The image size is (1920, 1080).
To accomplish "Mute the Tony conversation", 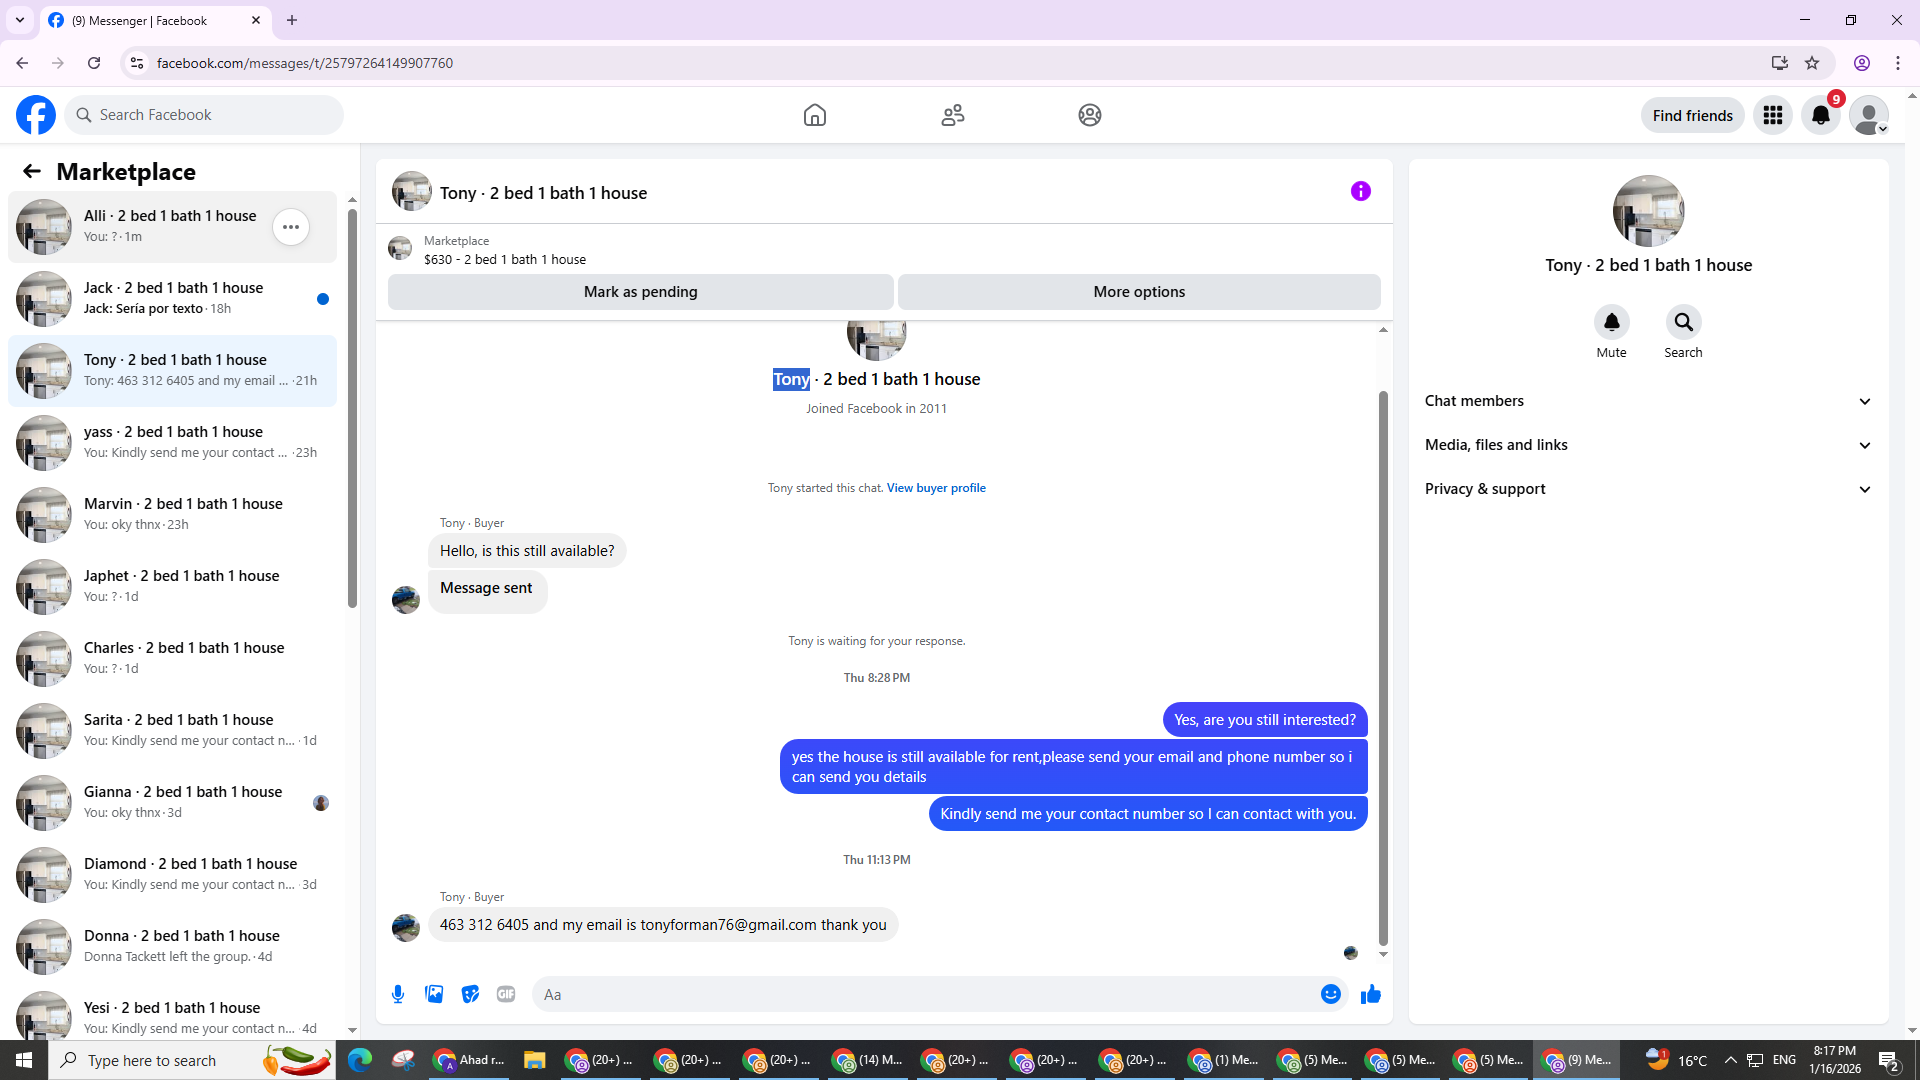I will point(1611,323).
